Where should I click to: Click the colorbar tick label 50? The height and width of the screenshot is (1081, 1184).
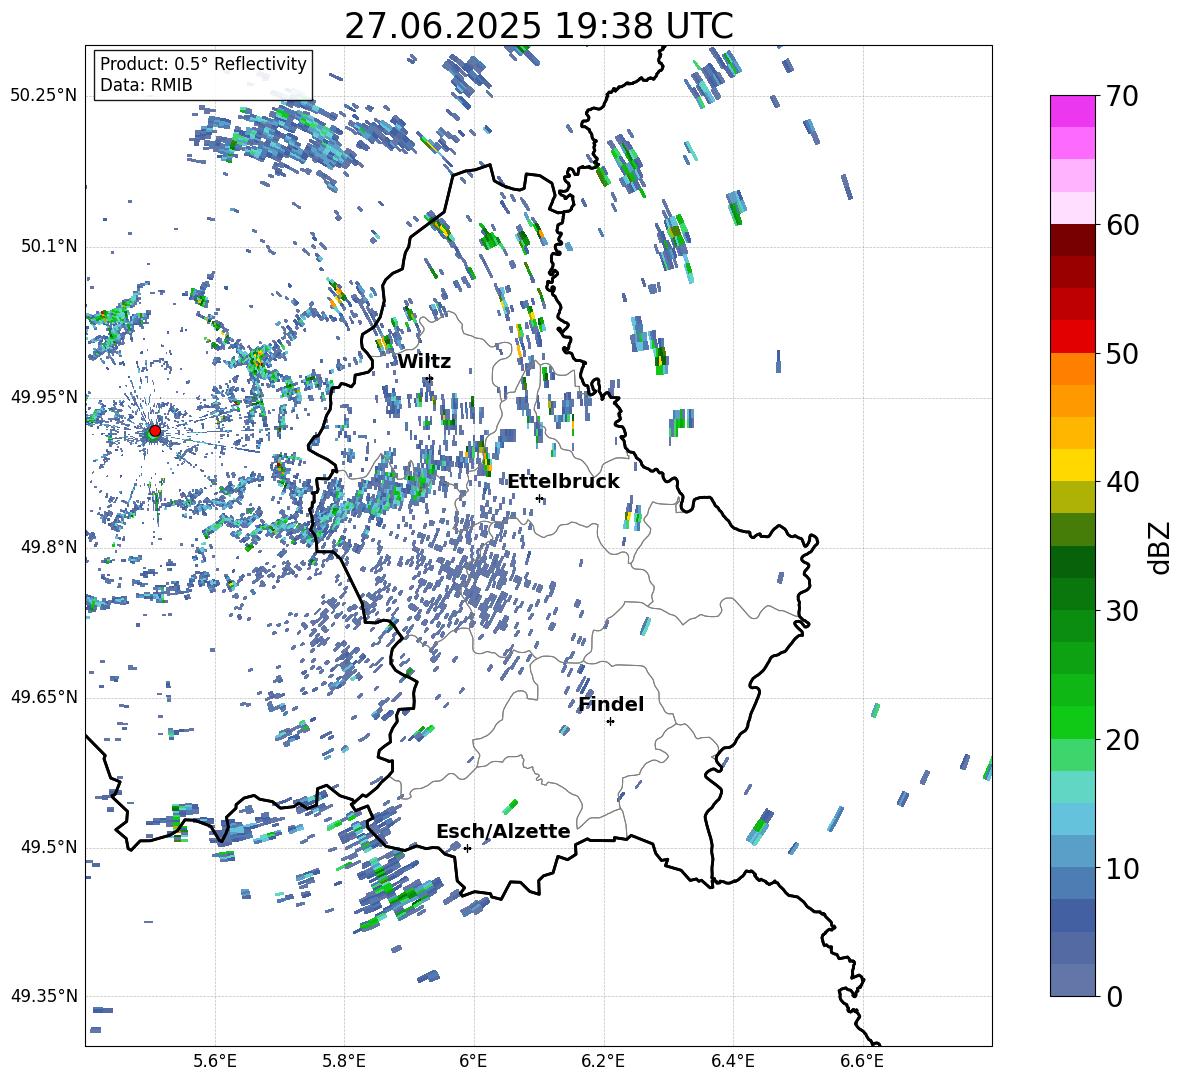click(1122, 353)
